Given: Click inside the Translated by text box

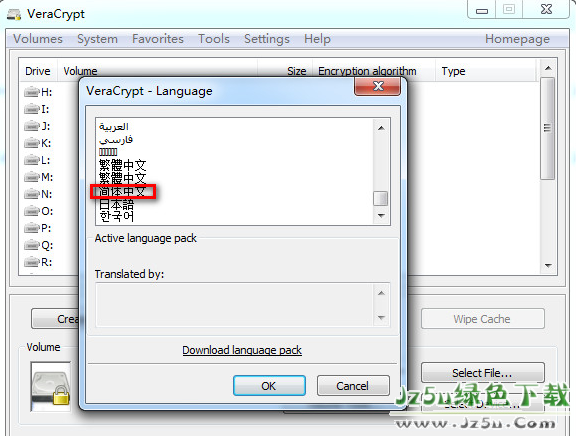Looking at the screenshot, I should pos(235,305).
